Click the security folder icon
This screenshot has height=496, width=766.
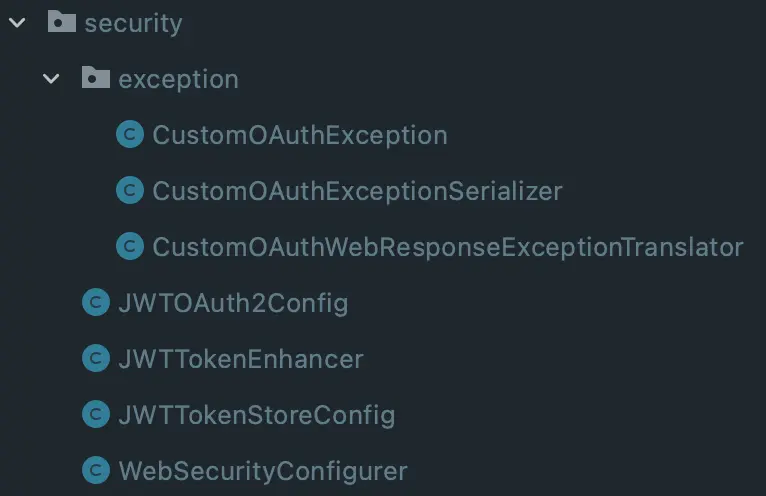(x=62, y=22)
